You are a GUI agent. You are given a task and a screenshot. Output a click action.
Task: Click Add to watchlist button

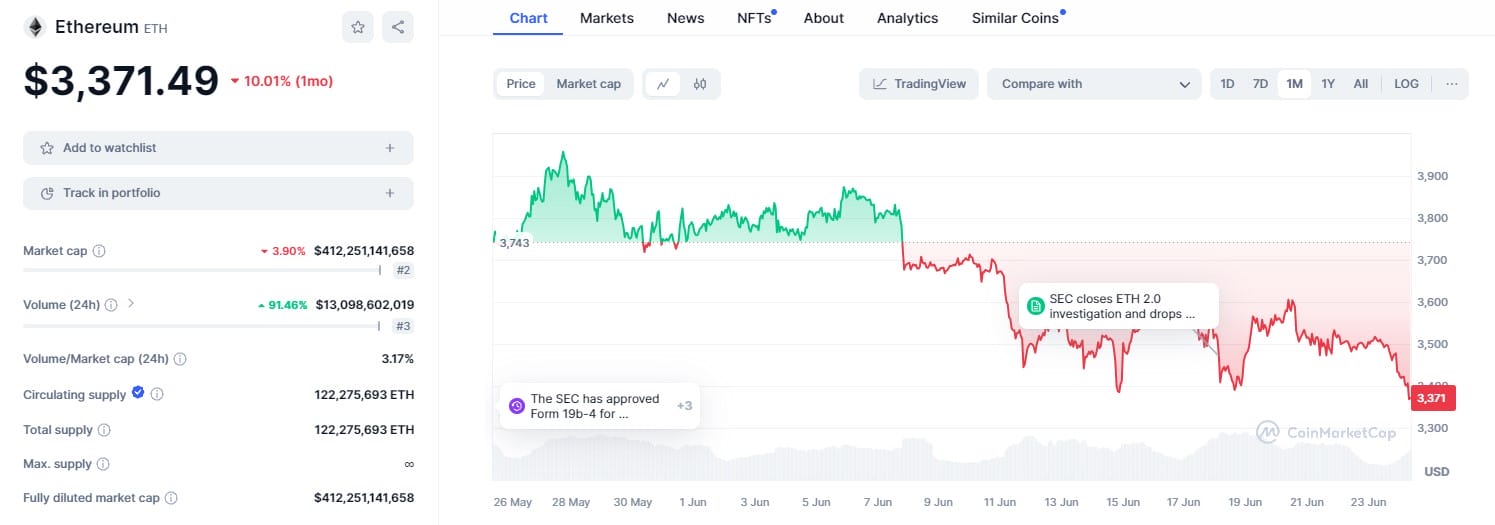click(x=218, y=148)
